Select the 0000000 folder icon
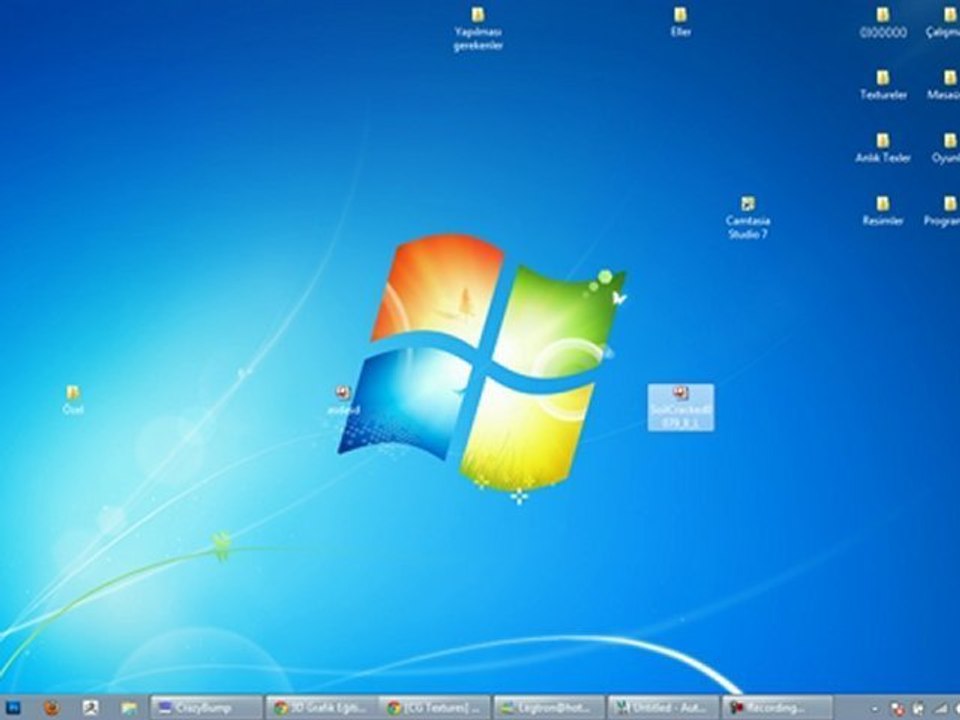Image resolution: width=960 pixels, height=720 pixels. 882,22
